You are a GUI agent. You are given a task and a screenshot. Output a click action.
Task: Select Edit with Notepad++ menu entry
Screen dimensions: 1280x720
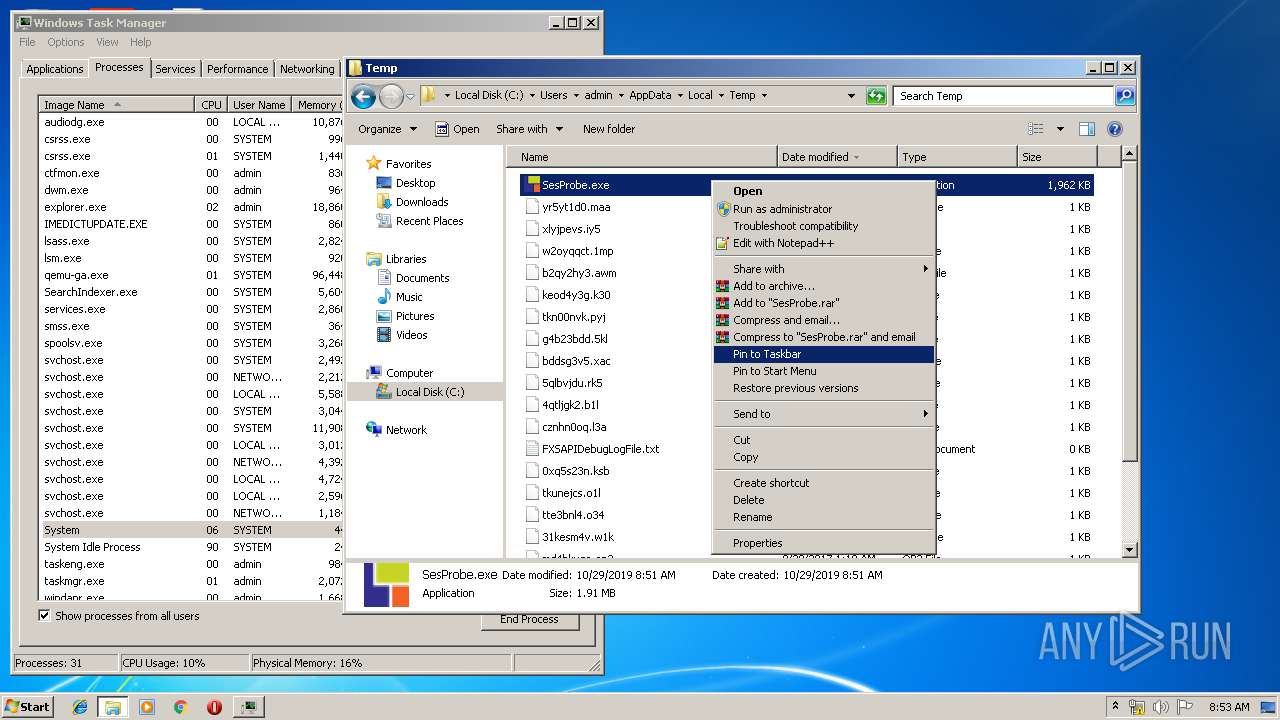coord(824,243)
